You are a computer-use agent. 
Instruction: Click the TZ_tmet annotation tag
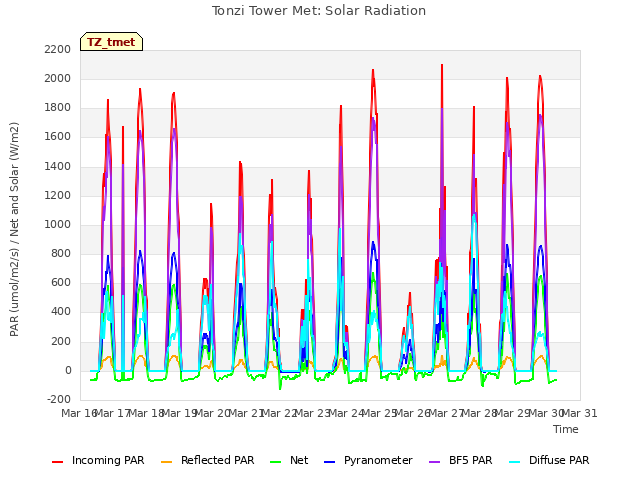pos(111,42)
